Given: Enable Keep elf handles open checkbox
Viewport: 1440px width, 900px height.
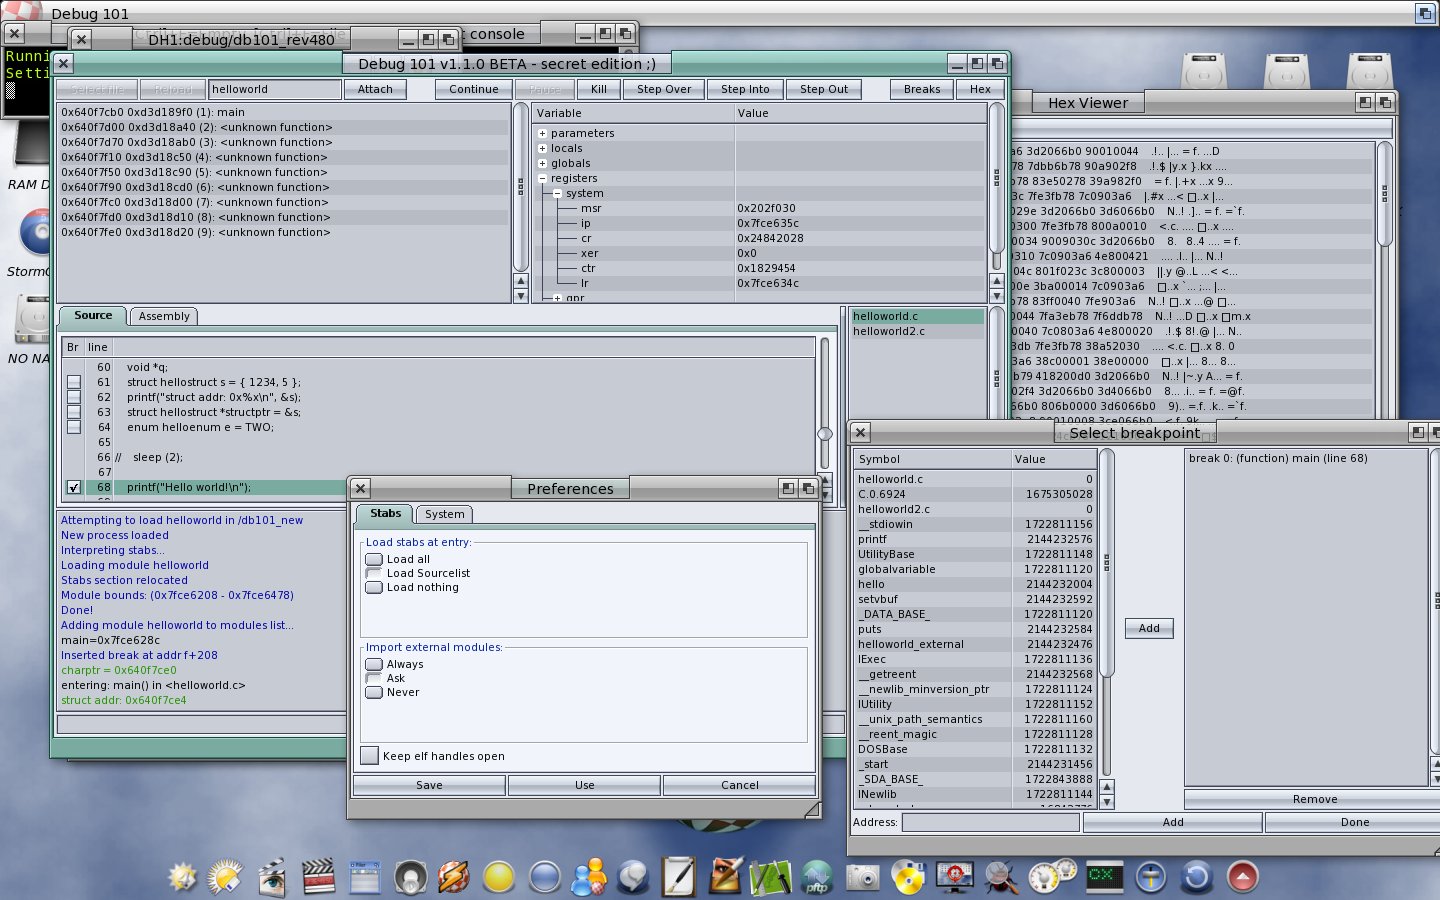Looking at the screenshot, I should (x=370, y=756).
